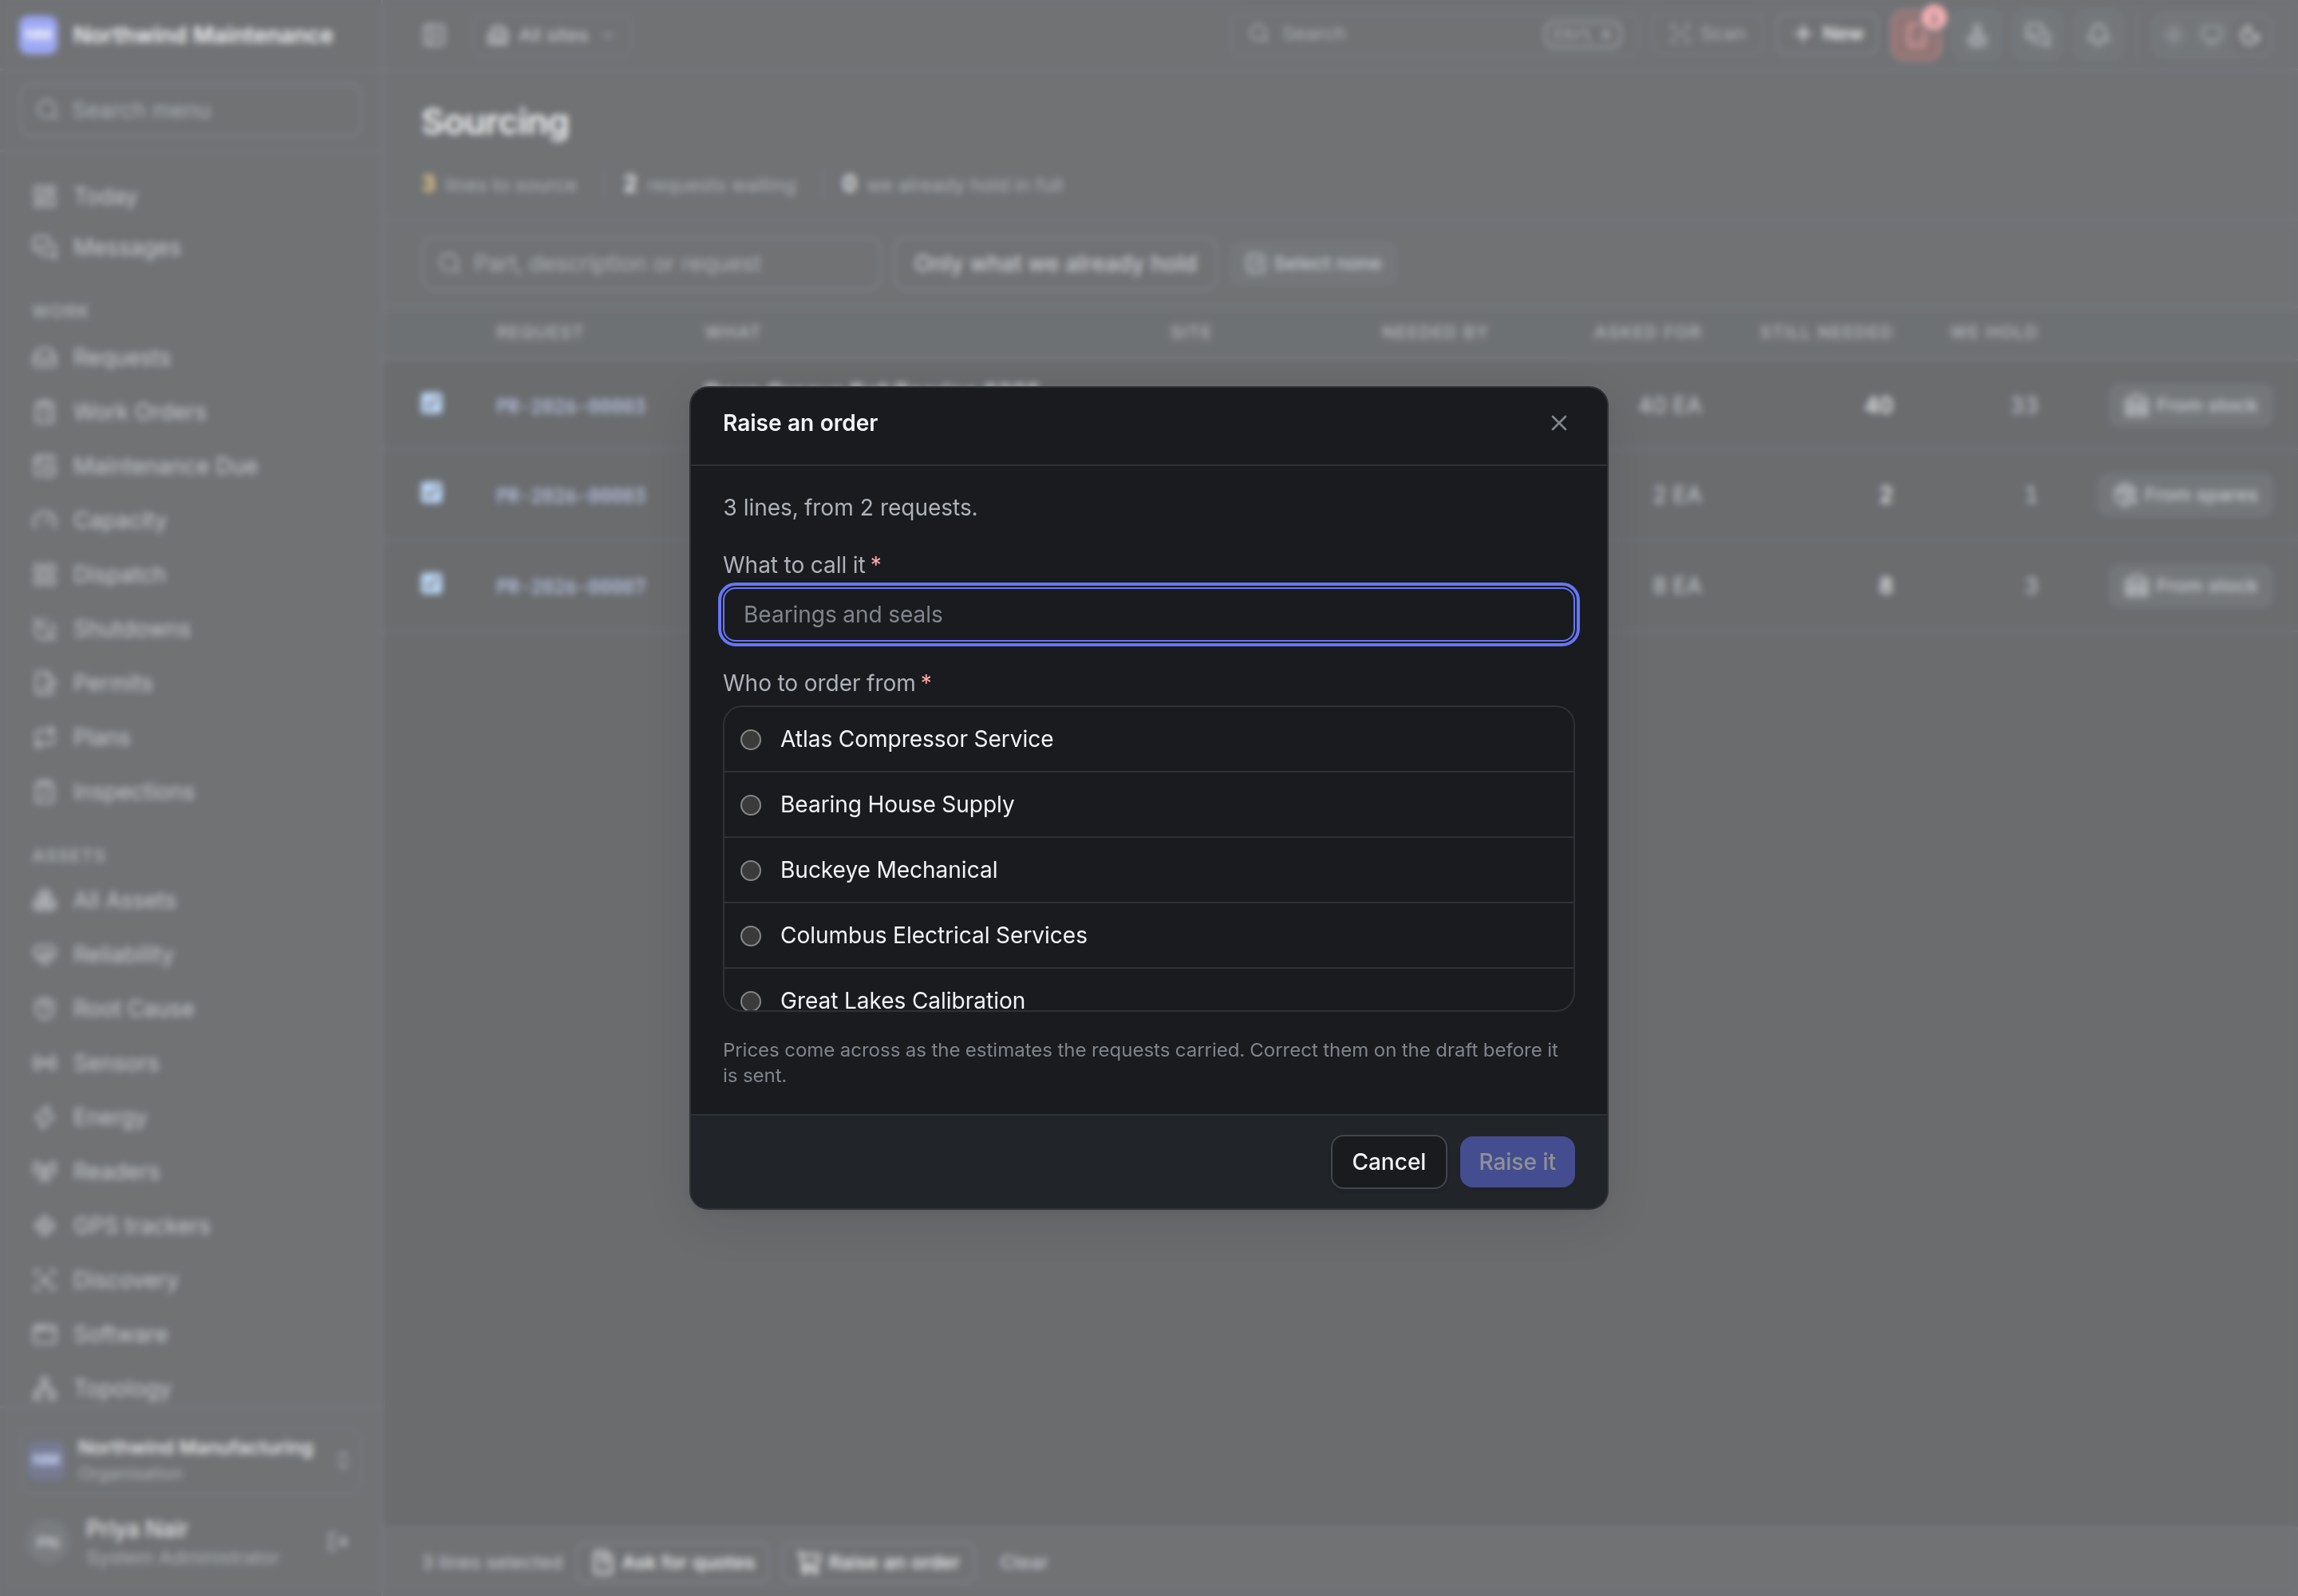Click the Scan button in top bar

1708,34
